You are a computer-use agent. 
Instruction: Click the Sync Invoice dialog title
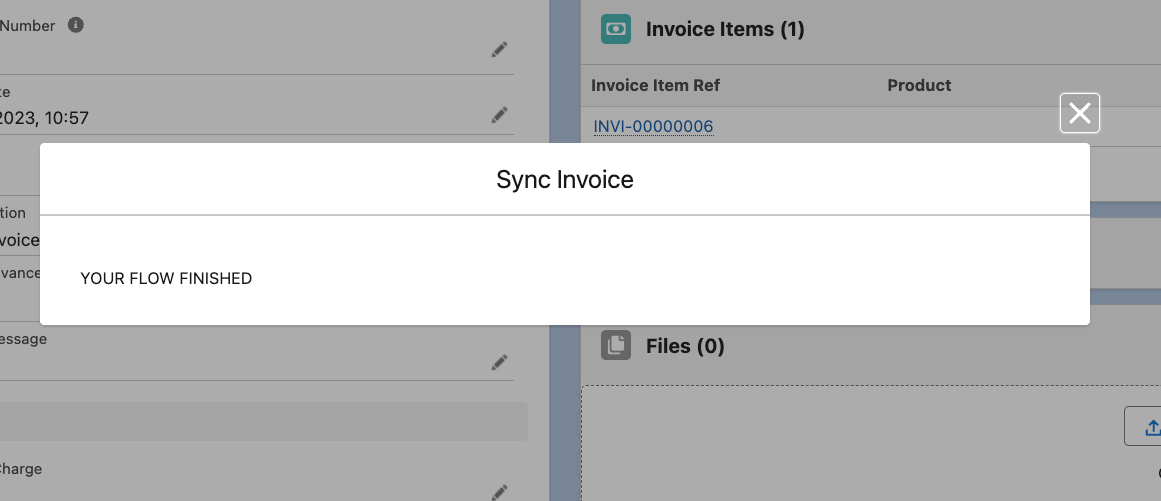pos(565,180)
